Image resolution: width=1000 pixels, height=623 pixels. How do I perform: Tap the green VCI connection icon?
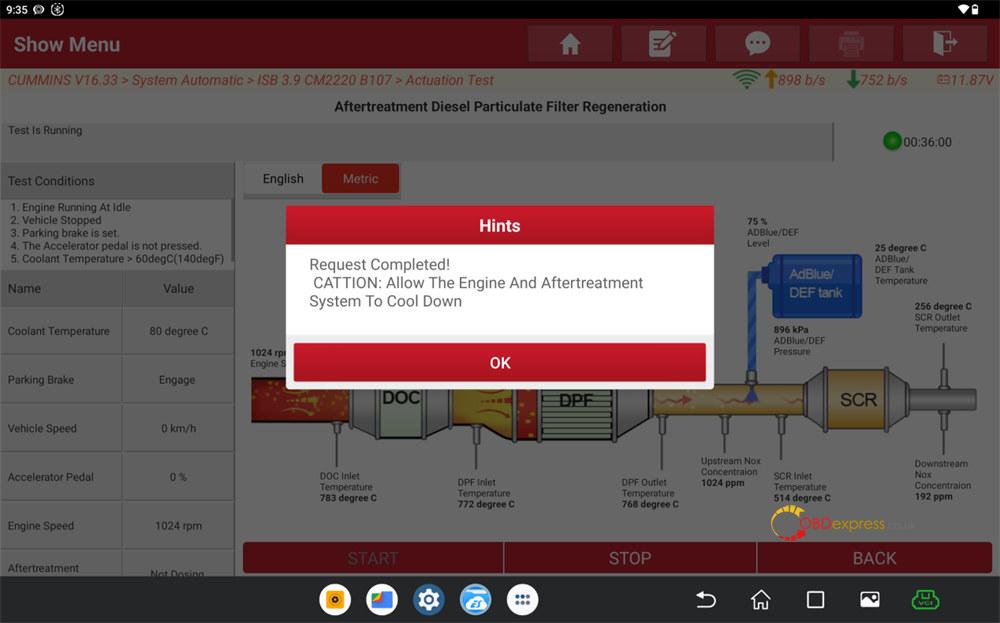click(925, 599)
